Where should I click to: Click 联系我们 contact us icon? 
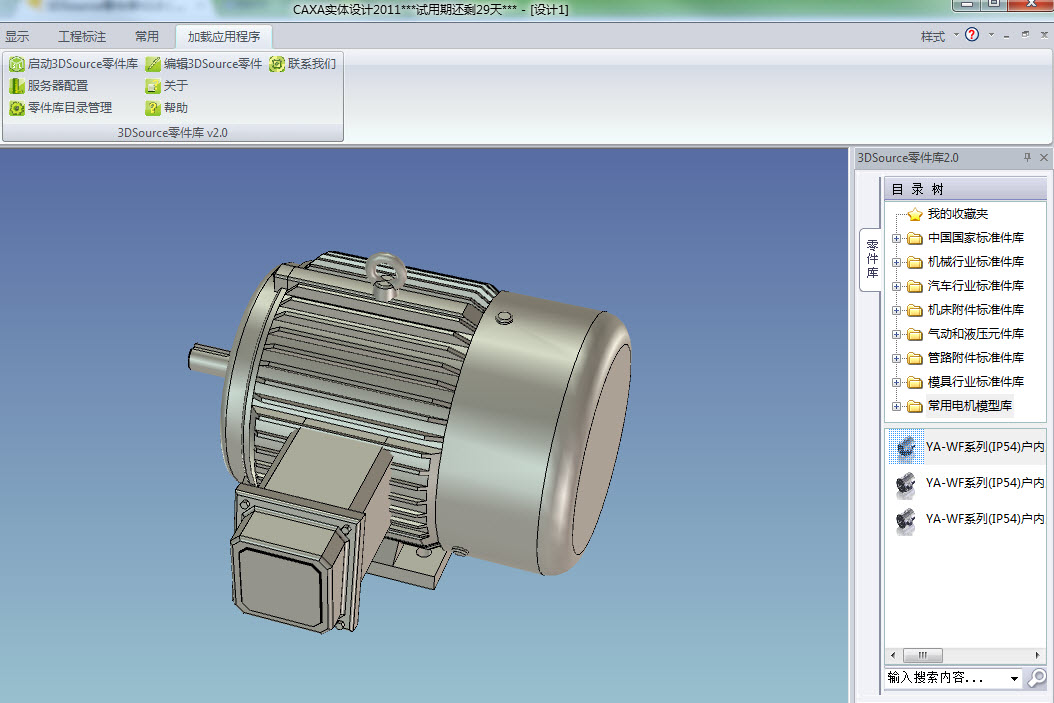(277, 64)
